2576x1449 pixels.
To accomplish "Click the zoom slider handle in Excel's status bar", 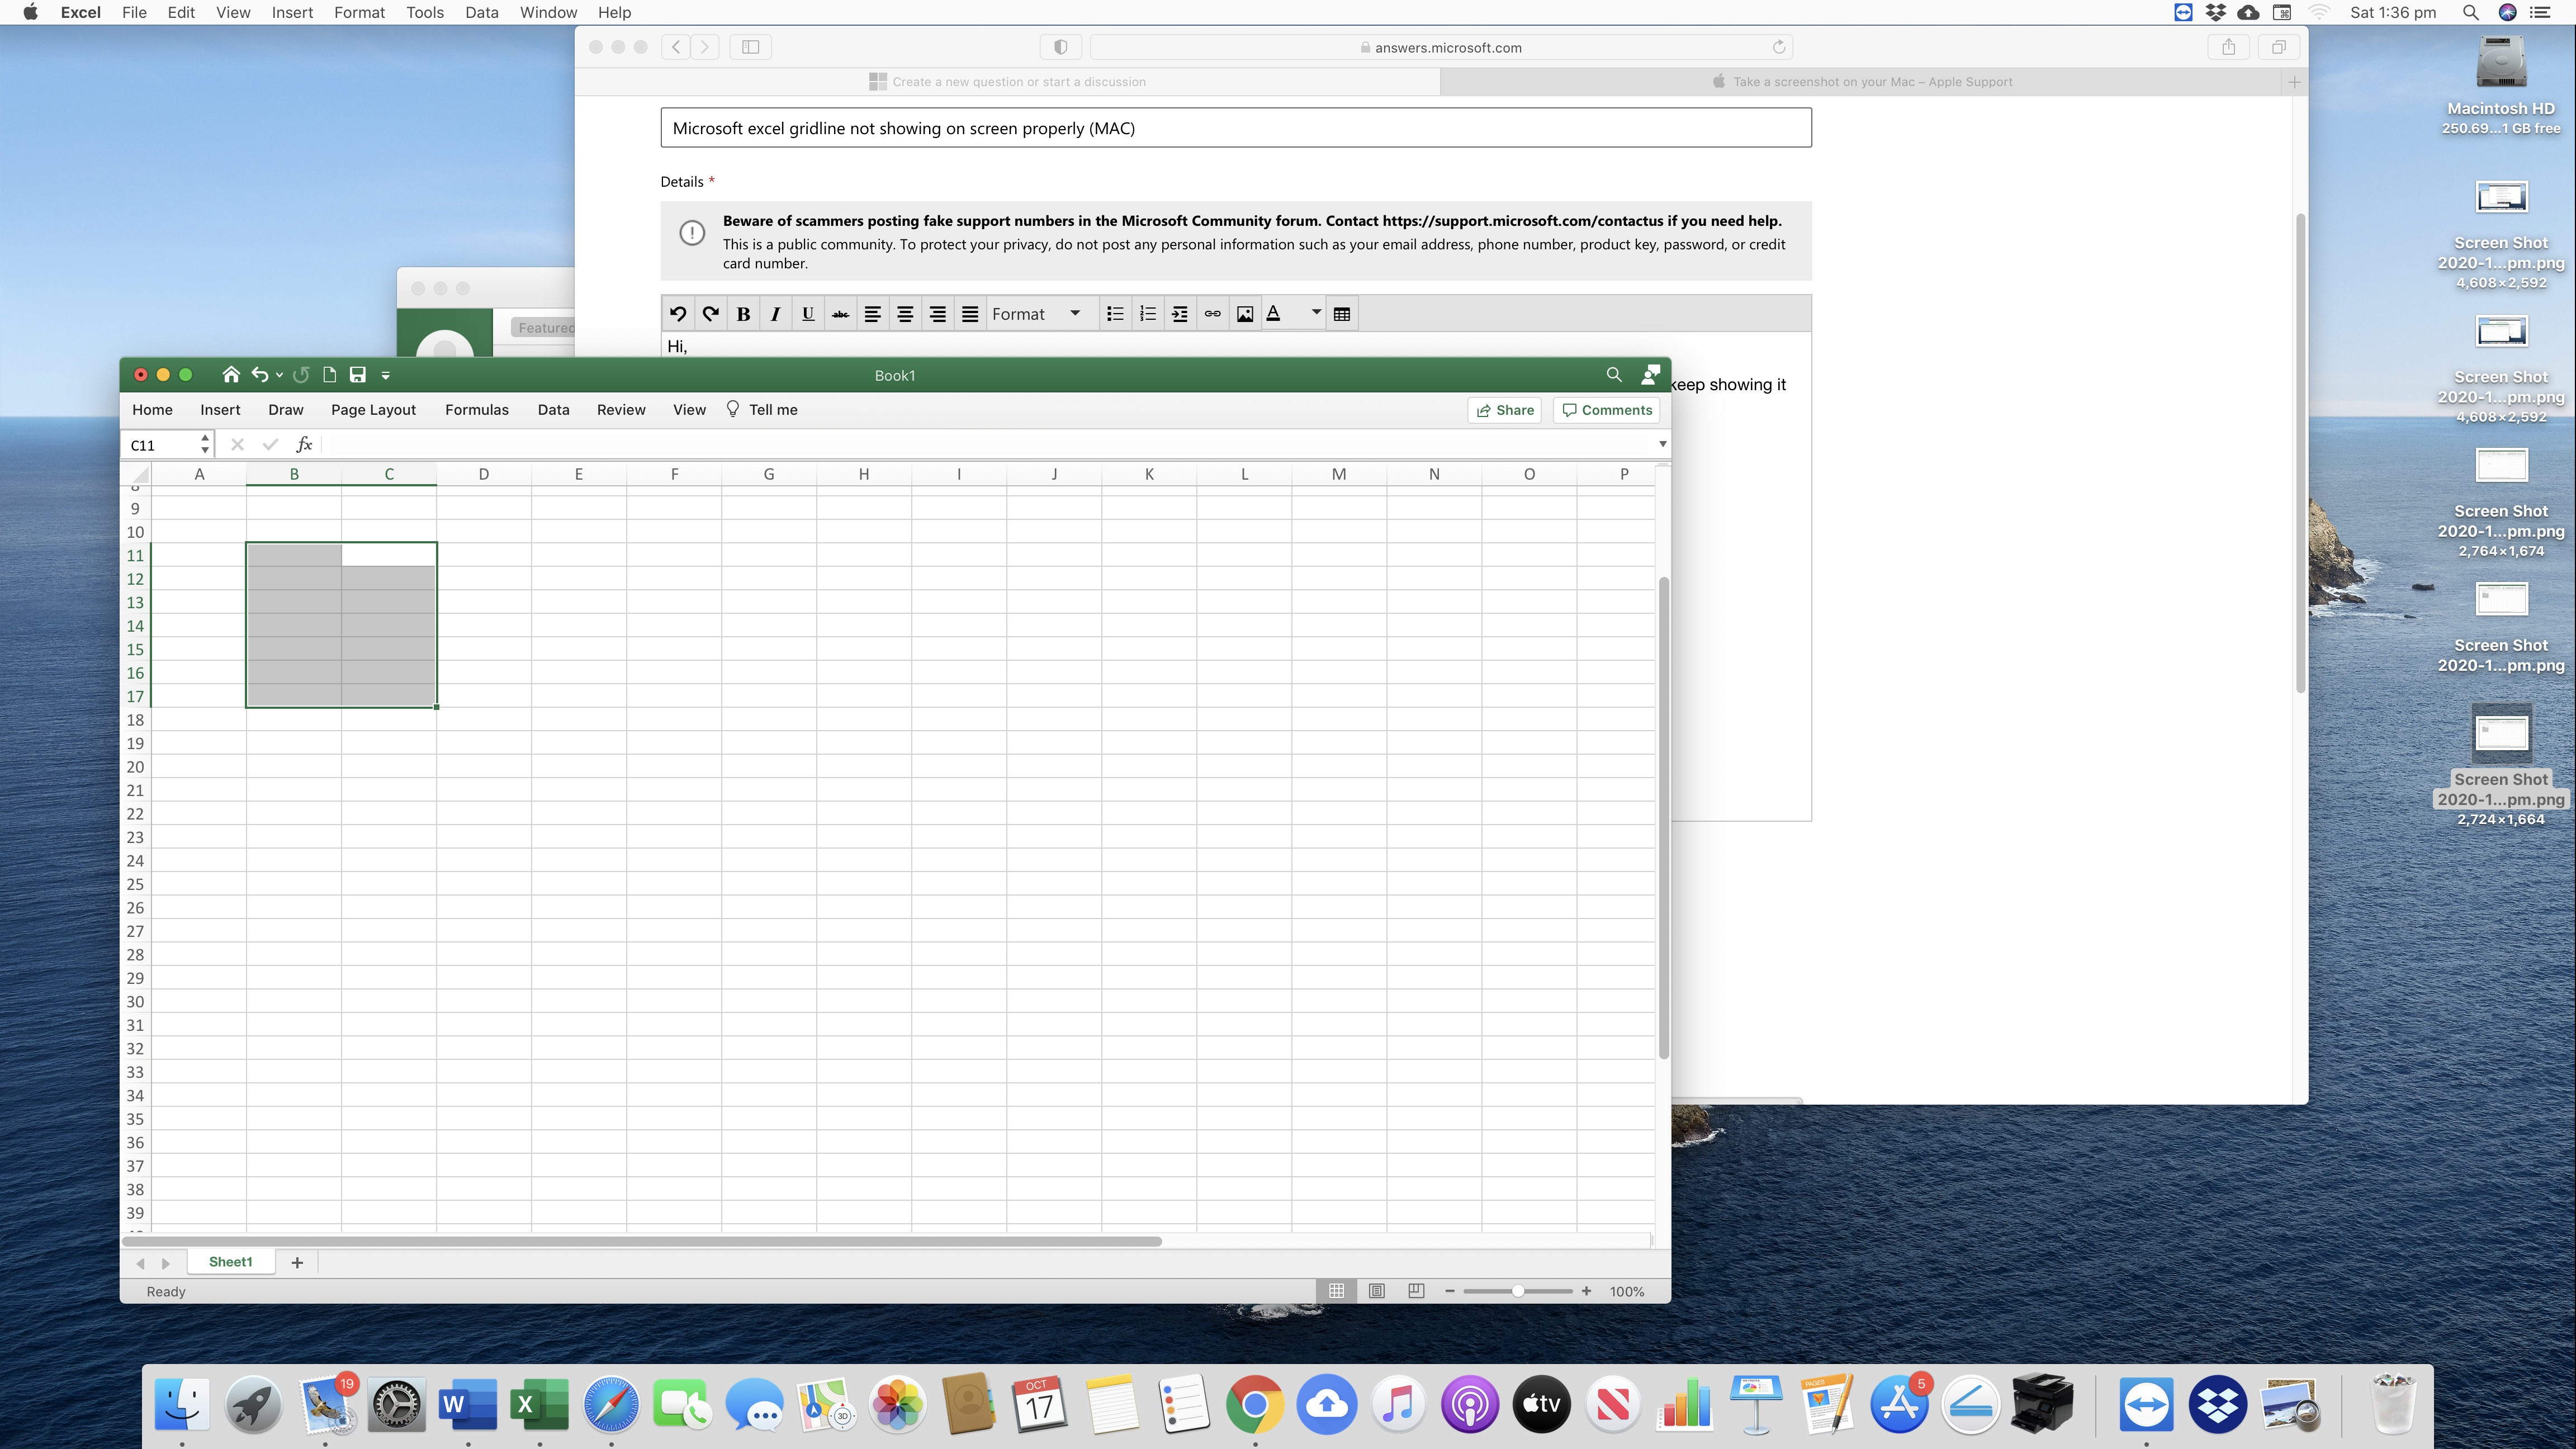I will 1517,1291.
